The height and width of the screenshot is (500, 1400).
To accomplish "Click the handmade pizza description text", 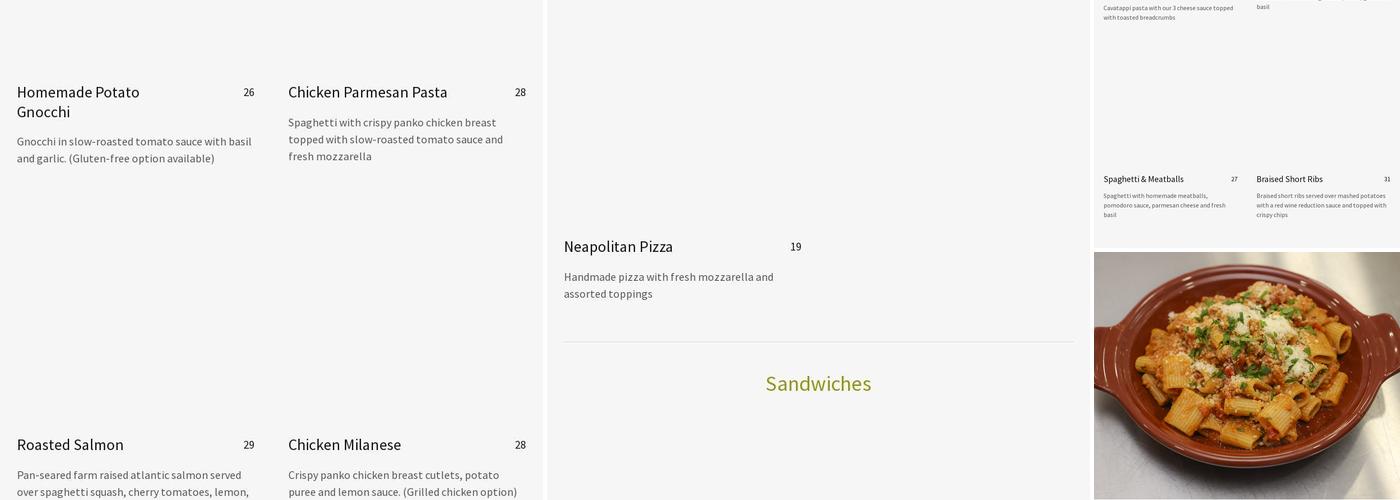I will click(668, 285).
